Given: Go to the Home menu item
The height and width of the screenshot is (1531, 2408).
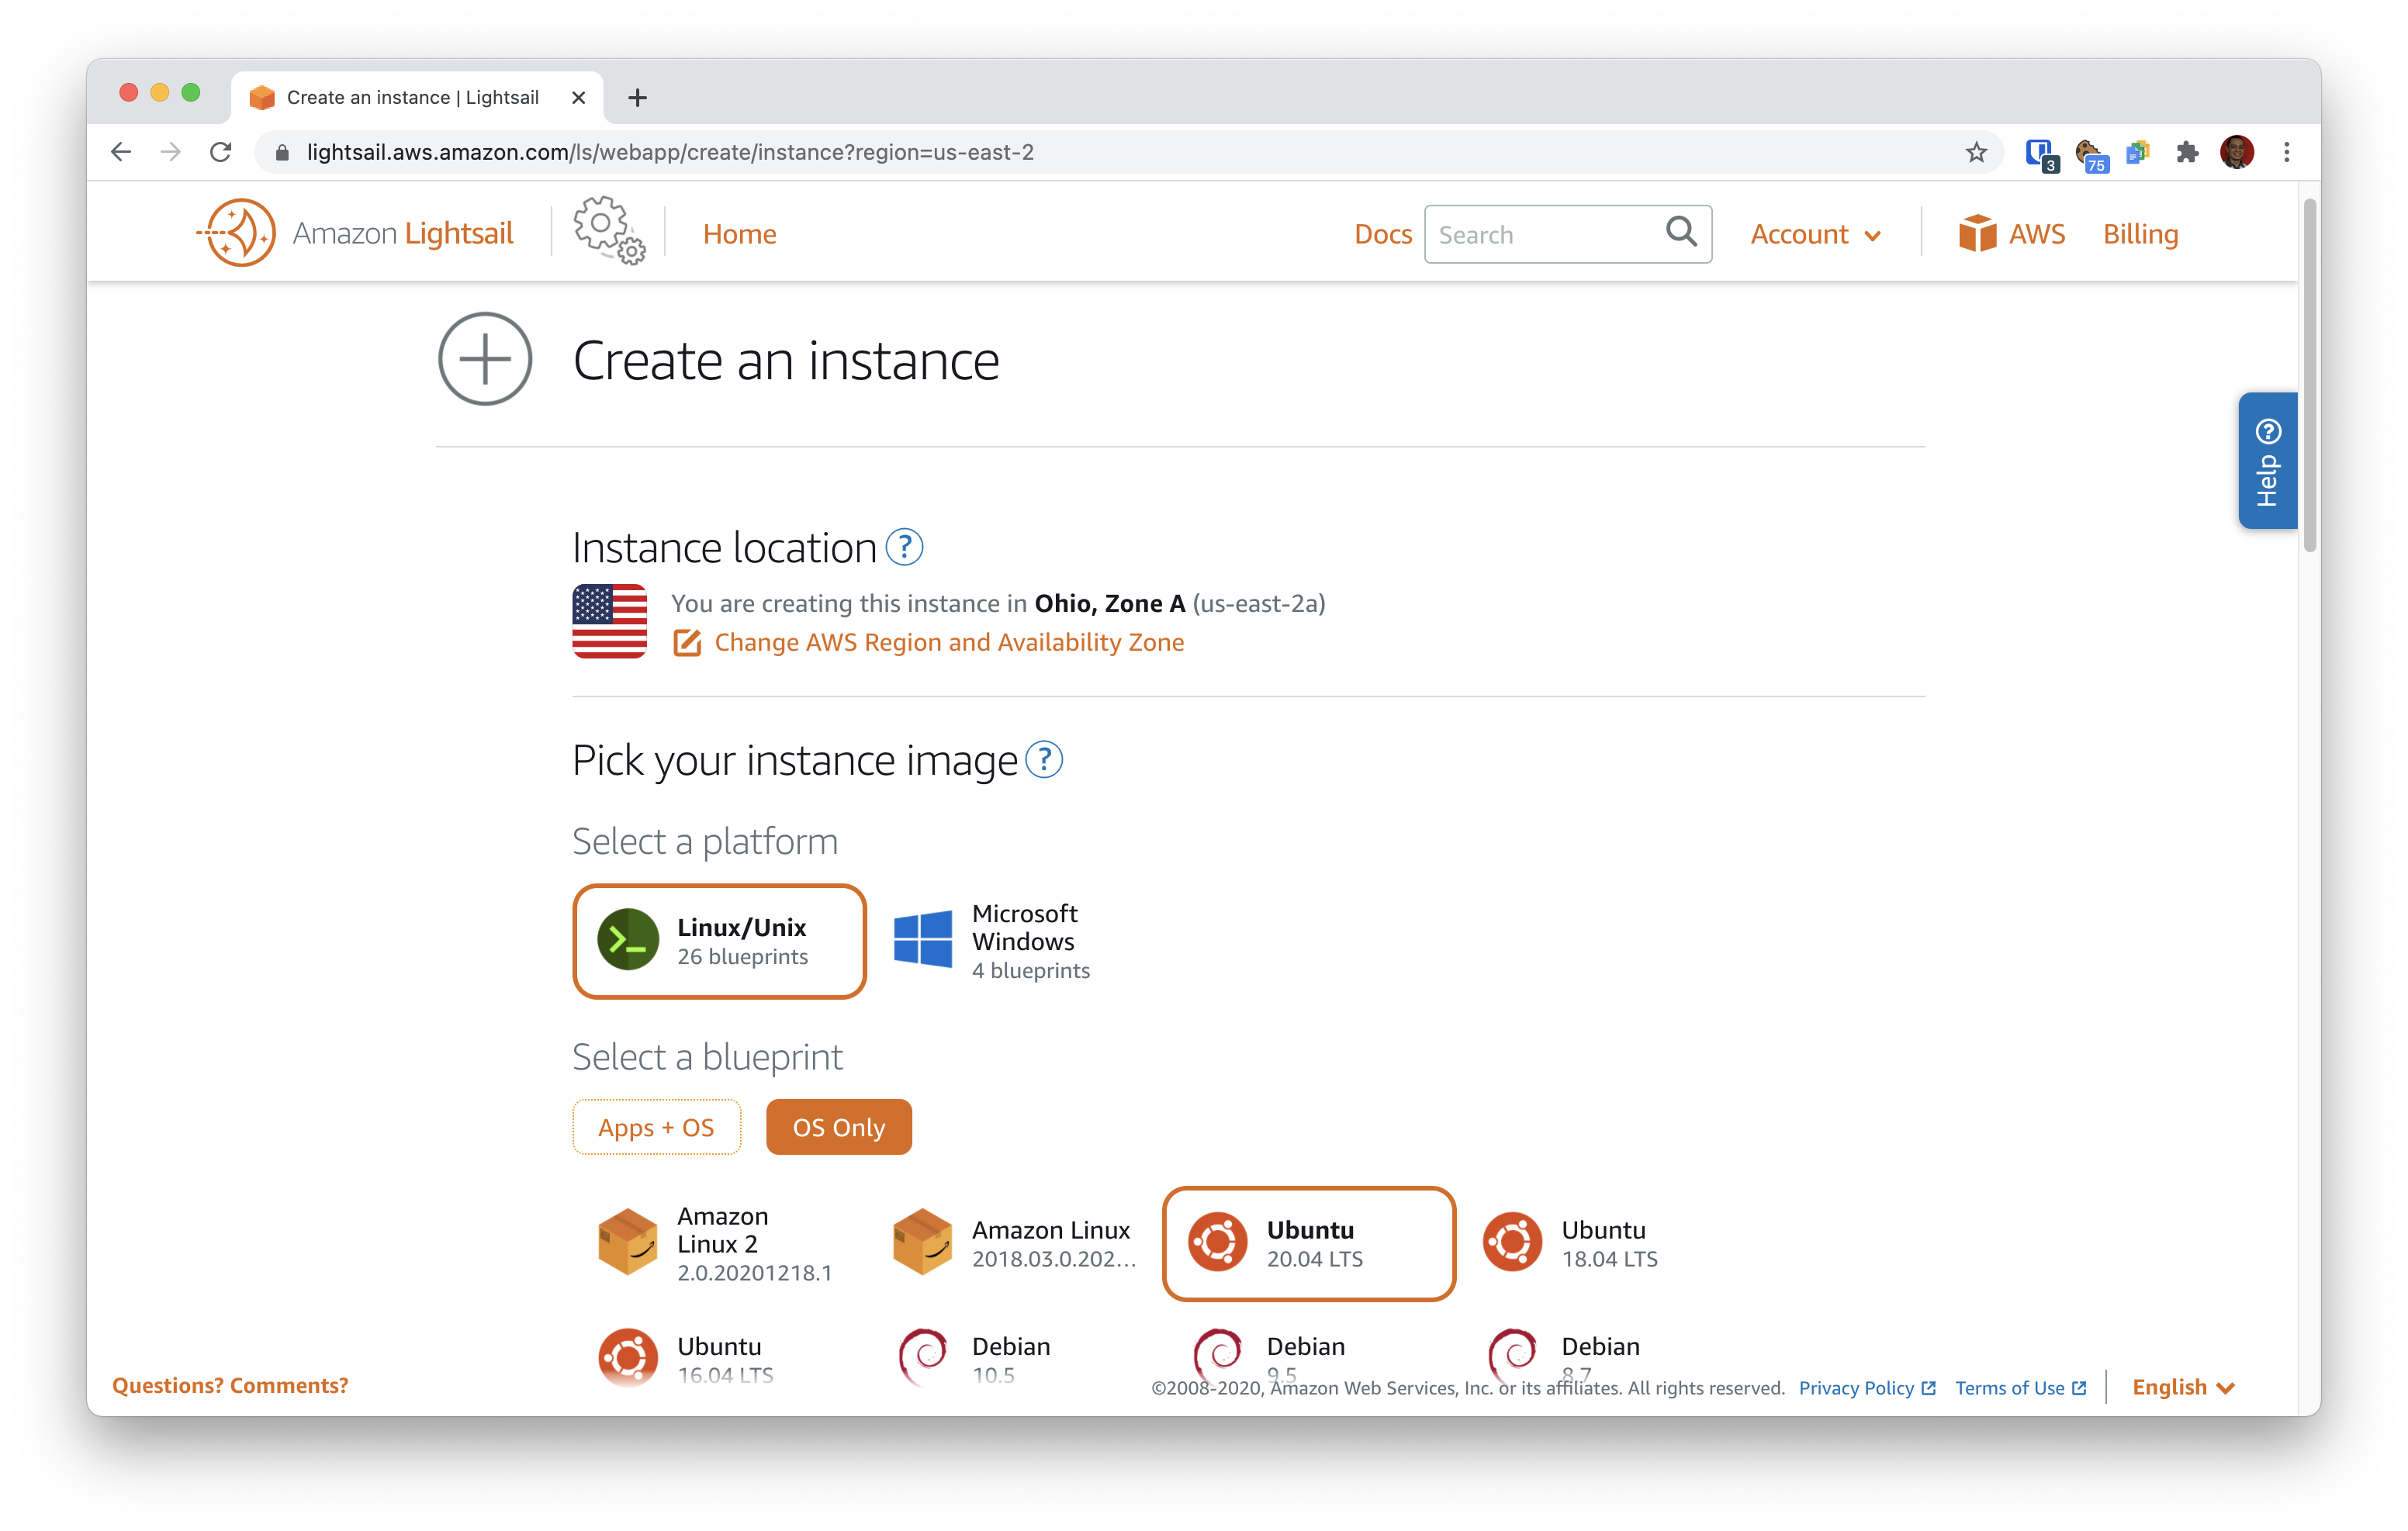Looking at the screenshot, I should (739, 234).
